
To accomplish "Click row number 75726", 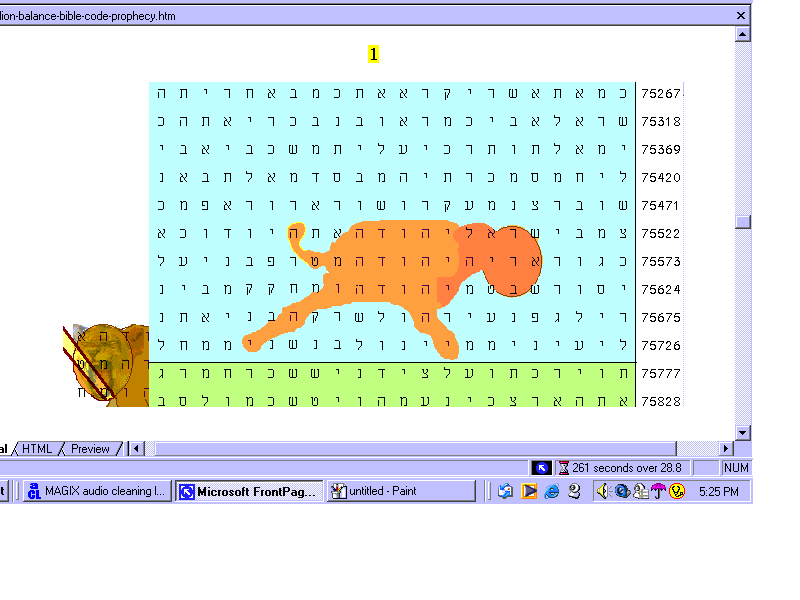I will 661,346.
